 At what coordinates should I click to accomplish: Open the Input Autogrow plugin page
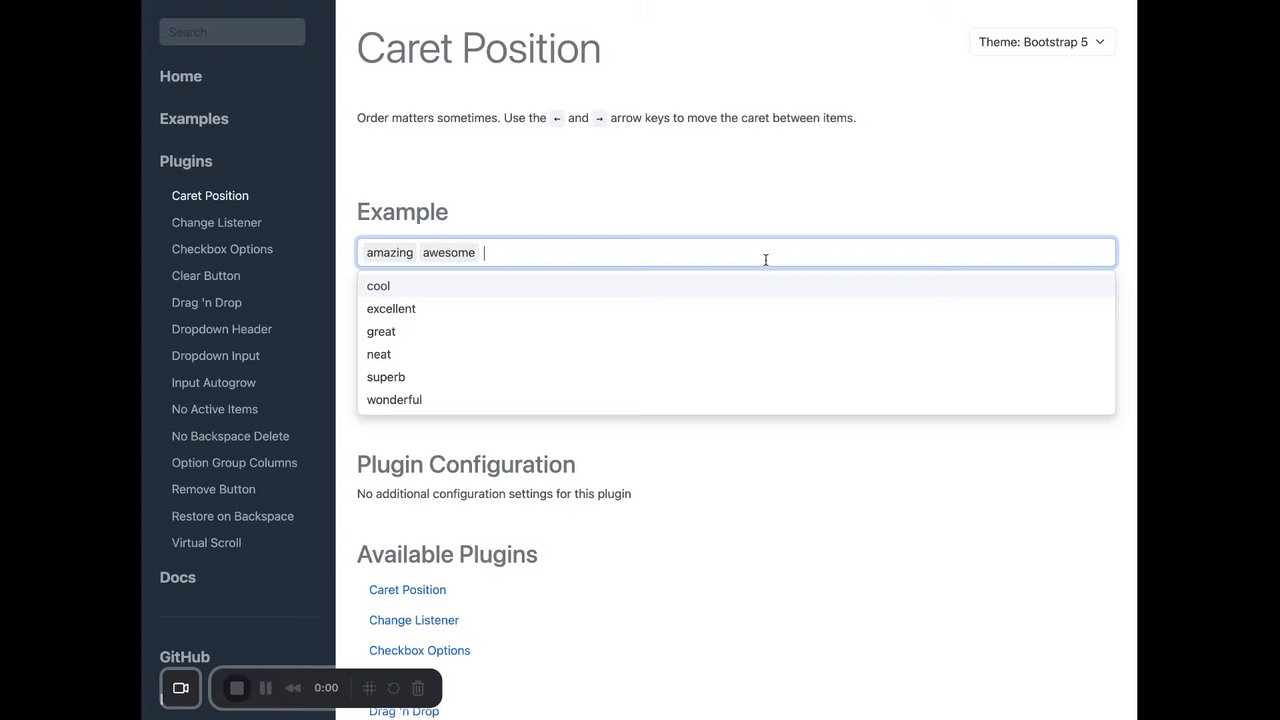(214, 383)
